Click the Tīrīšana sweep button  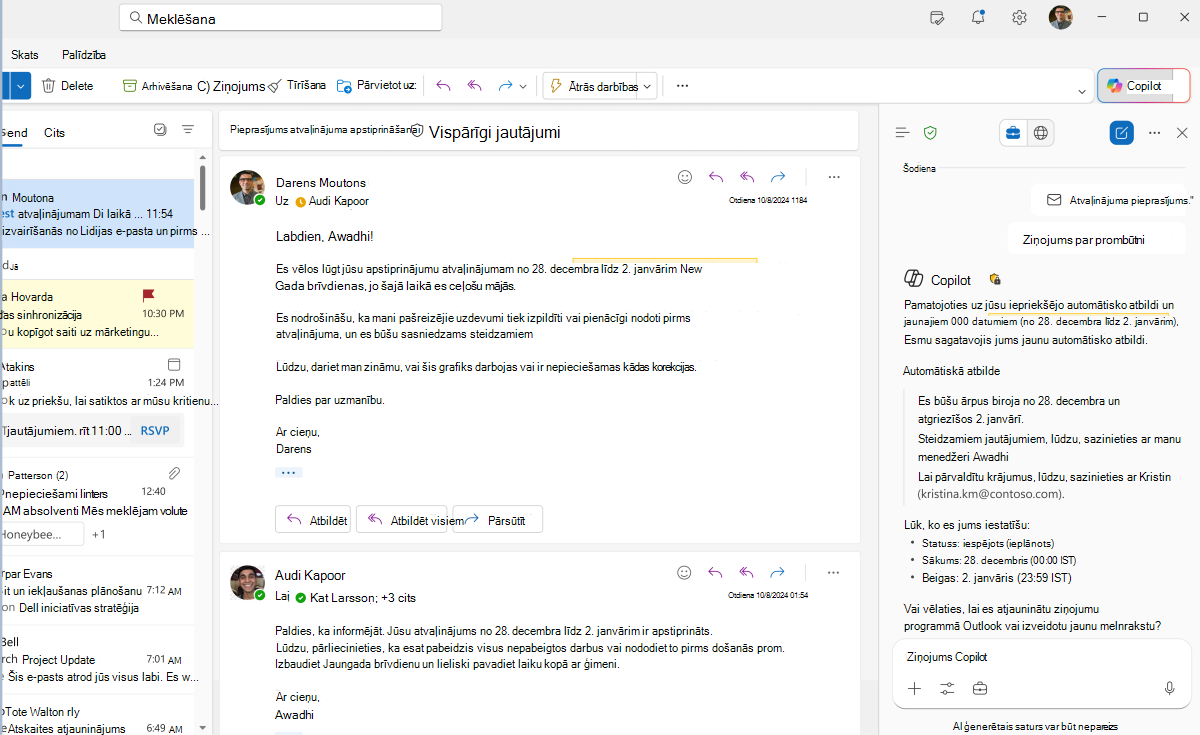coord(297,86)
